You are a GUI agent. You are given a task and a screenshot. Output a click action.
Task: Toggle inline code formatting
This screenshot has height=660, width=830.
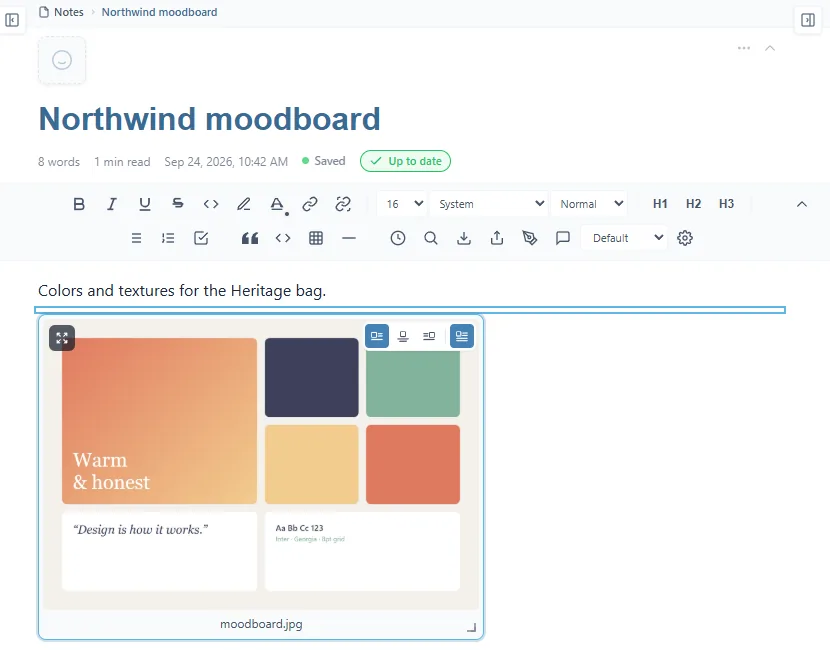(x=211, y=204)
